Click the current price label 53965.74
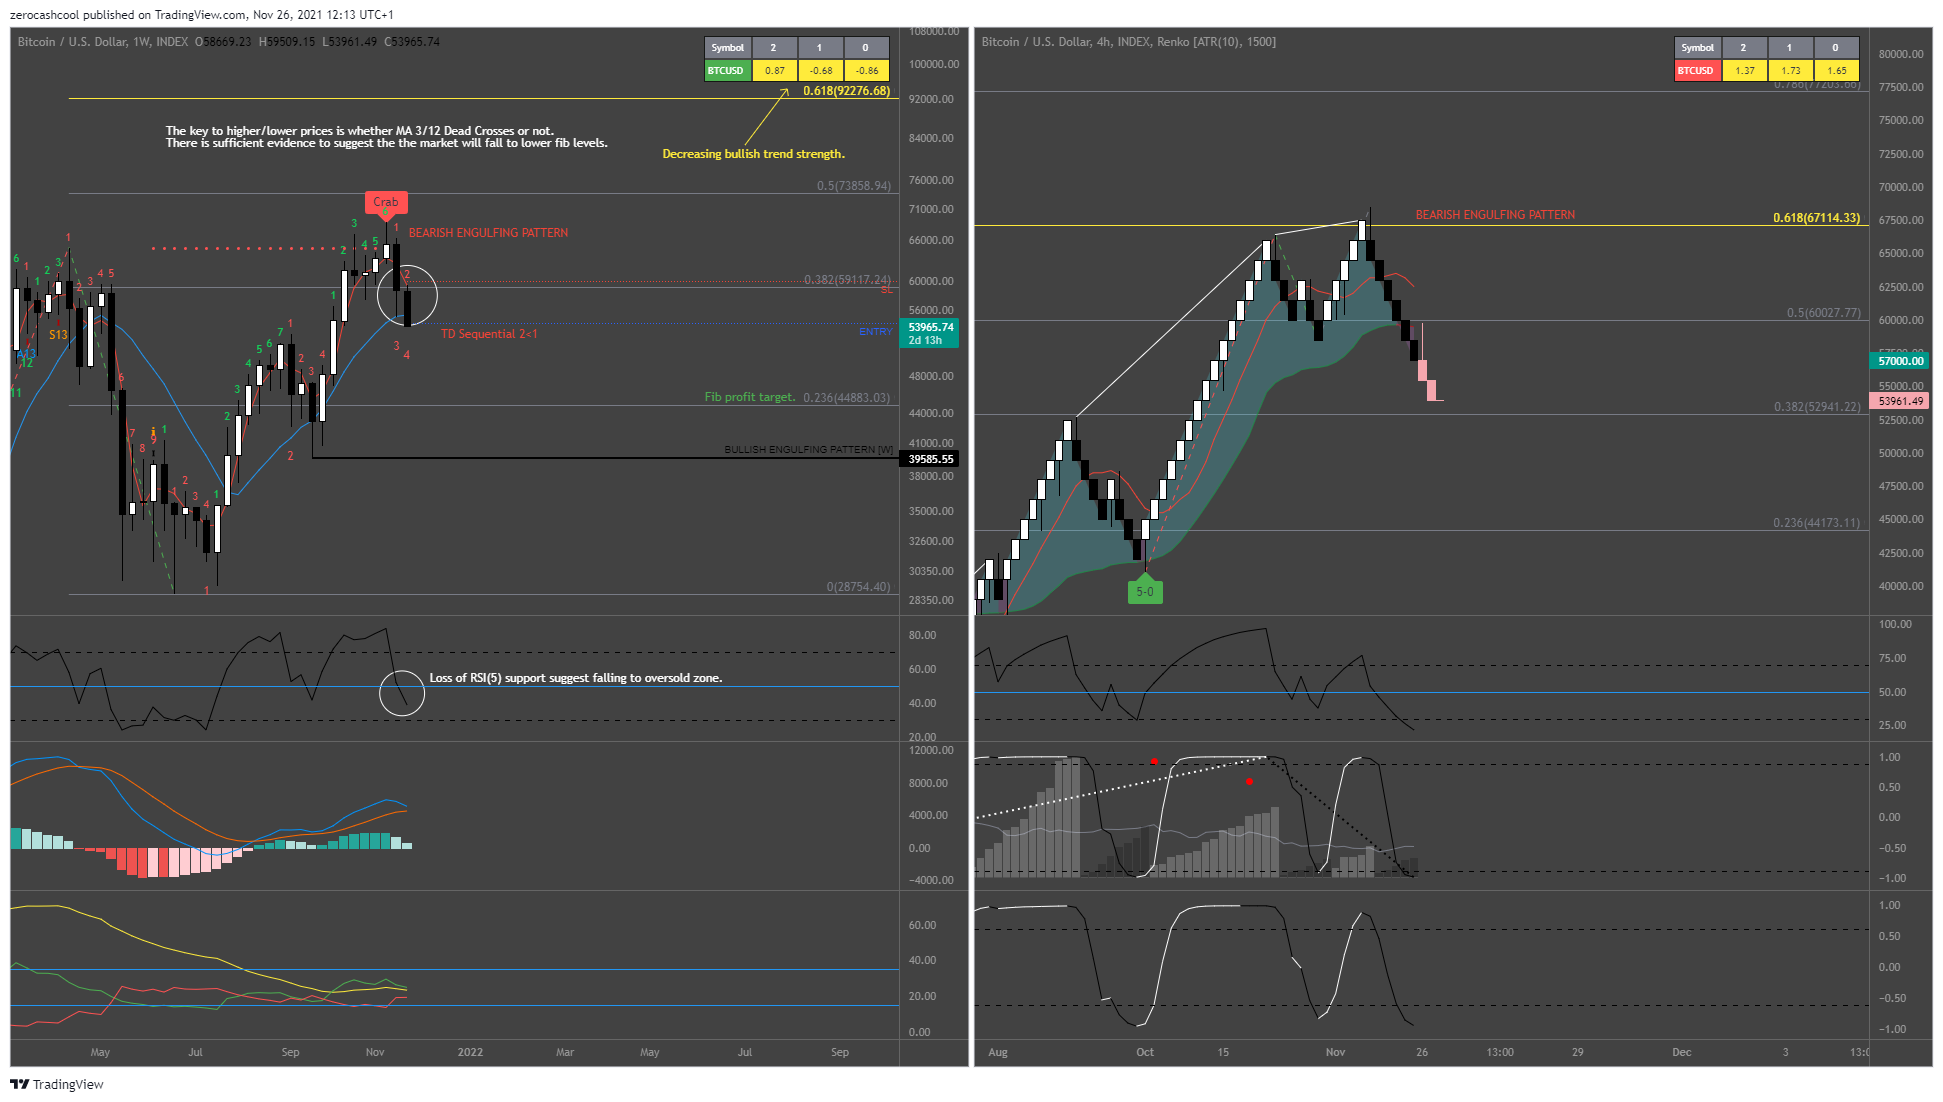Screen dimensions: 1943x1102 point(931,327)
